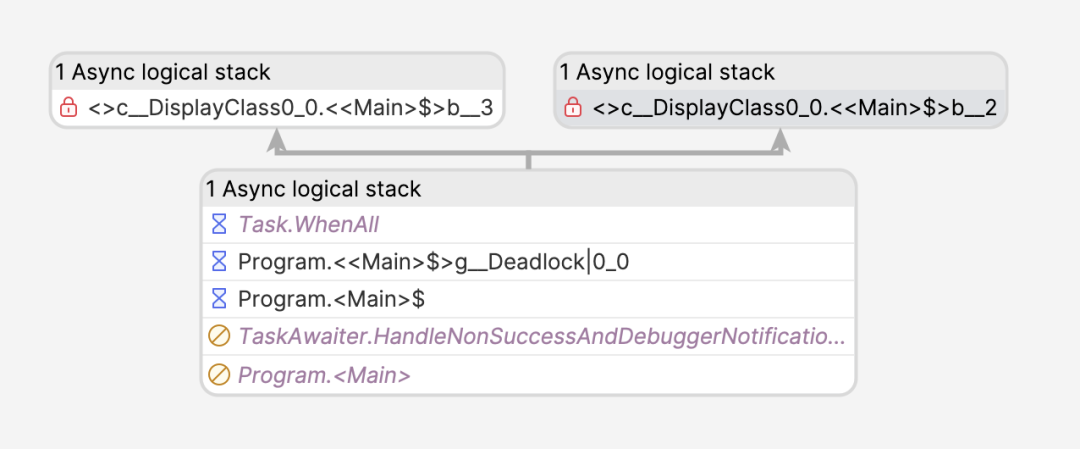Screen dimensions: 1080x449
Task: Select the <>c__DisplayClass0_0.<<Main>$>b__3 frame
Action: [x=278, y=108]
